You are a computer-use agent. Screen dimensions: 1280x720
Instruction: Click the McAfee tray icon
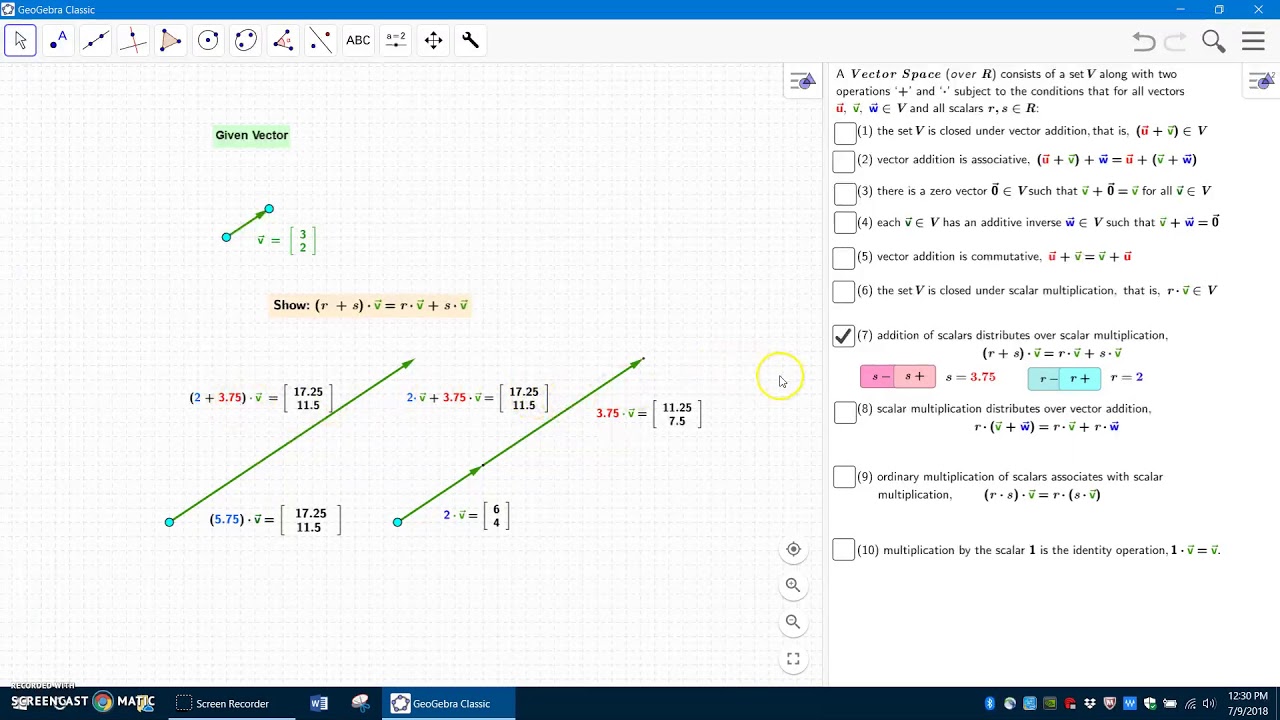tap(1110, 704)
